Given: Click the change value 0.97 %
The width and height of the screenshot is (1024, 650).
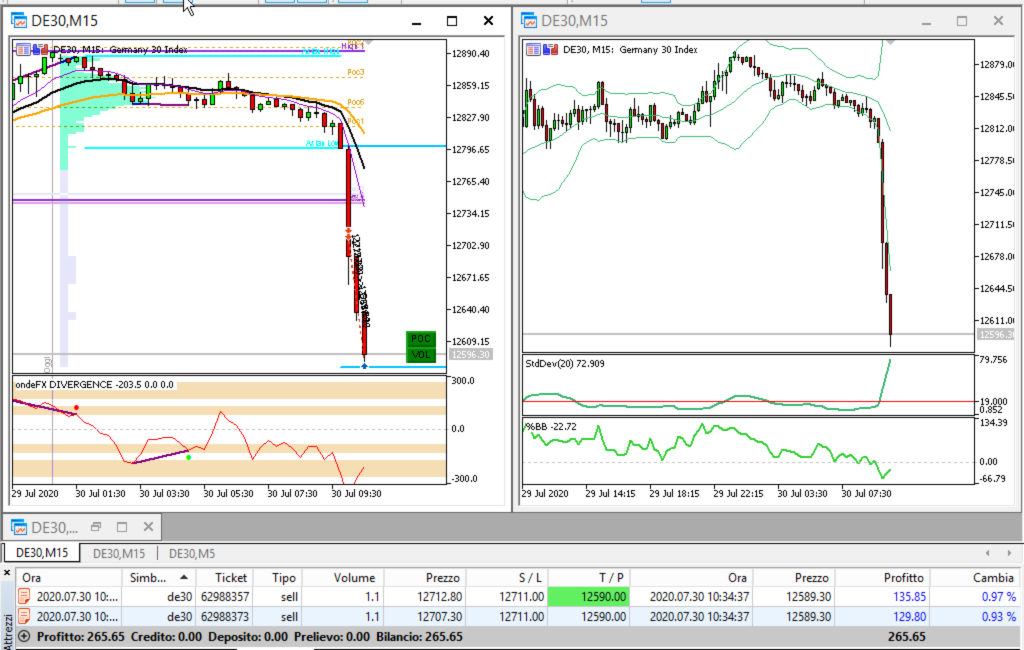Looking at the screenshot, I should tap(999, 596).
